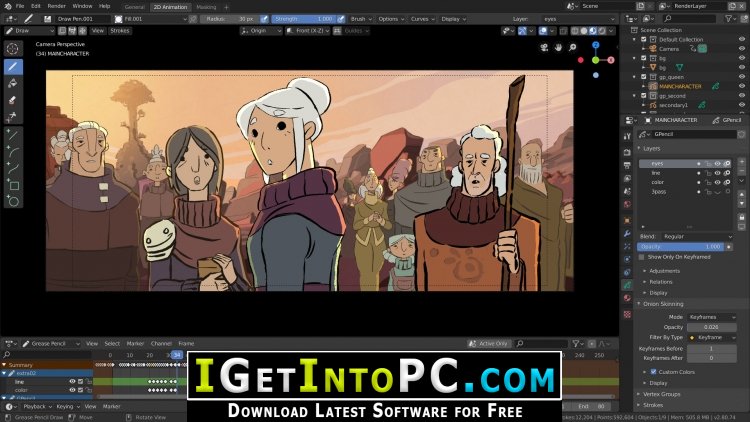Open the Keying popover in timeline

click(67, 407)
